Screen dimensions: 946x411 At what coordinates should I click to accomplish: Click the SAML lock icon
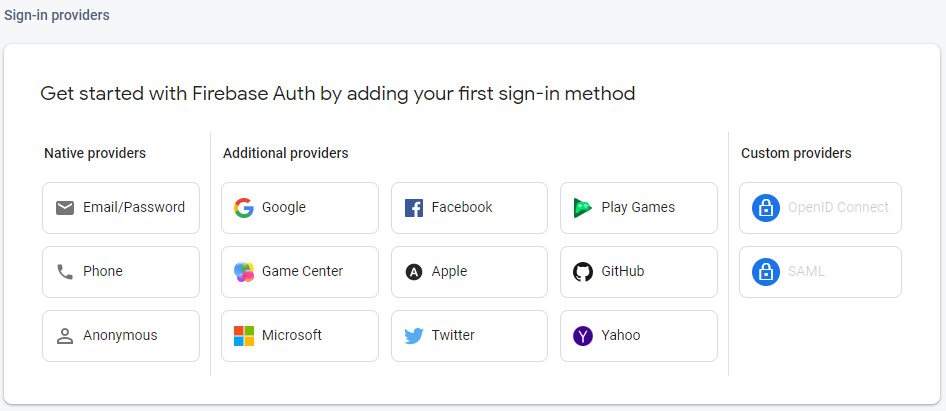pyautogui.click(x=765, y=272)
